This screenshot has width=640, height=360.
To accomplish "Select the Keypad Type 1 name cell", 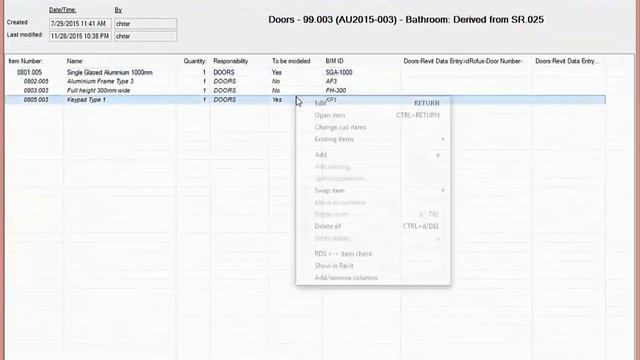I will [x=86, y=100].
